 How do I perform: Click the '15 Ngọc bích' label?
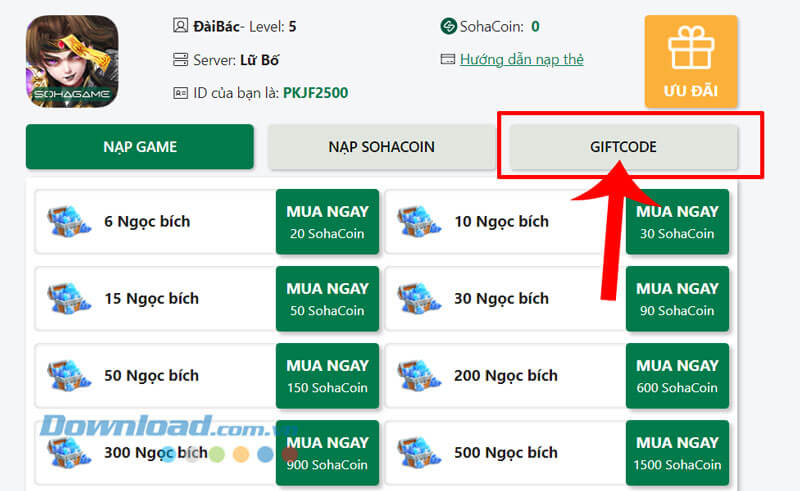[152, 299]
